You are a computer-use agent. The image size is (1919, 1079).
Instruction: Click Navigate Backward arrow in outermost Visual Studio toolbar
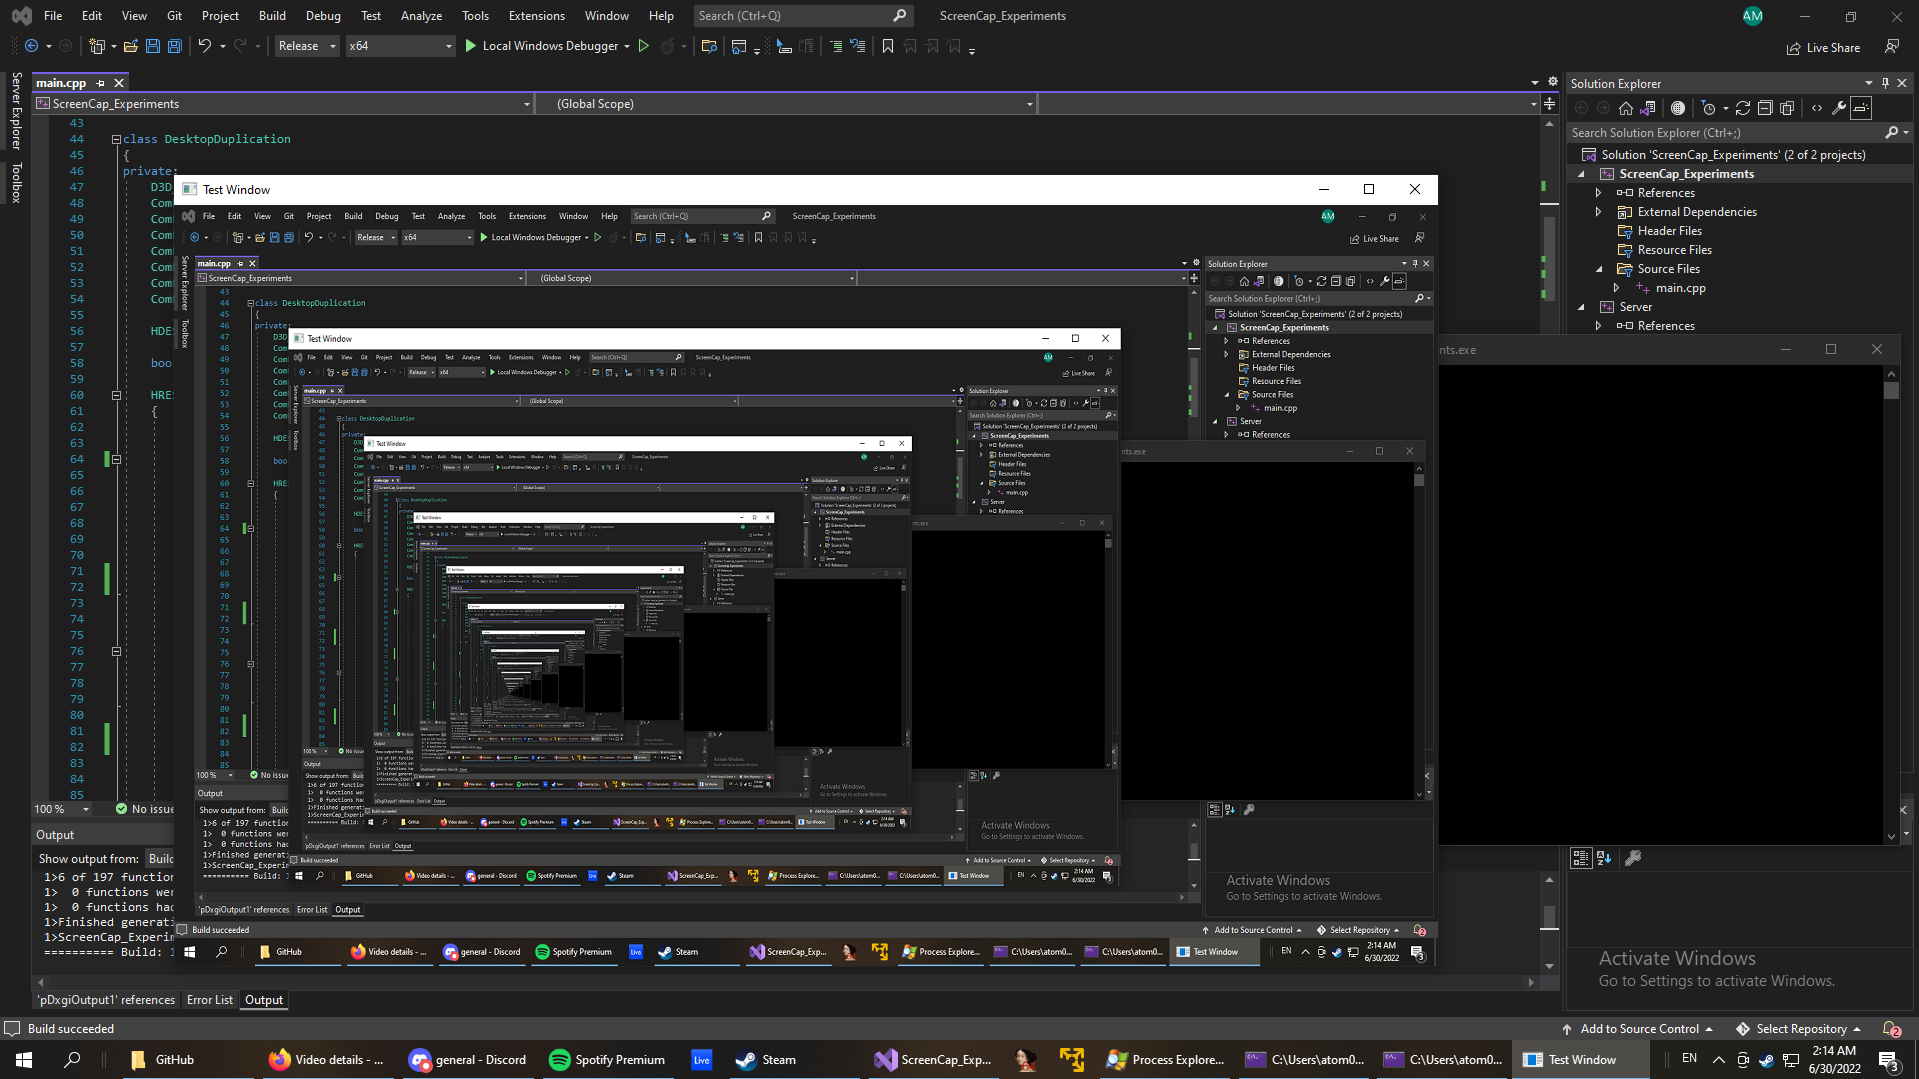coord(32,46)
